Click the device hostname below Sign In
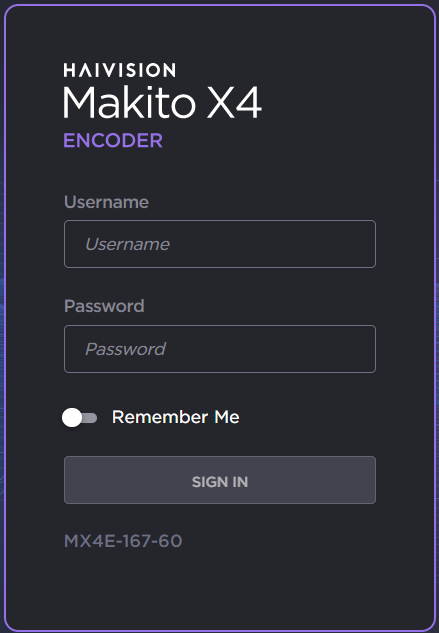439x633 pixels. 123,541
